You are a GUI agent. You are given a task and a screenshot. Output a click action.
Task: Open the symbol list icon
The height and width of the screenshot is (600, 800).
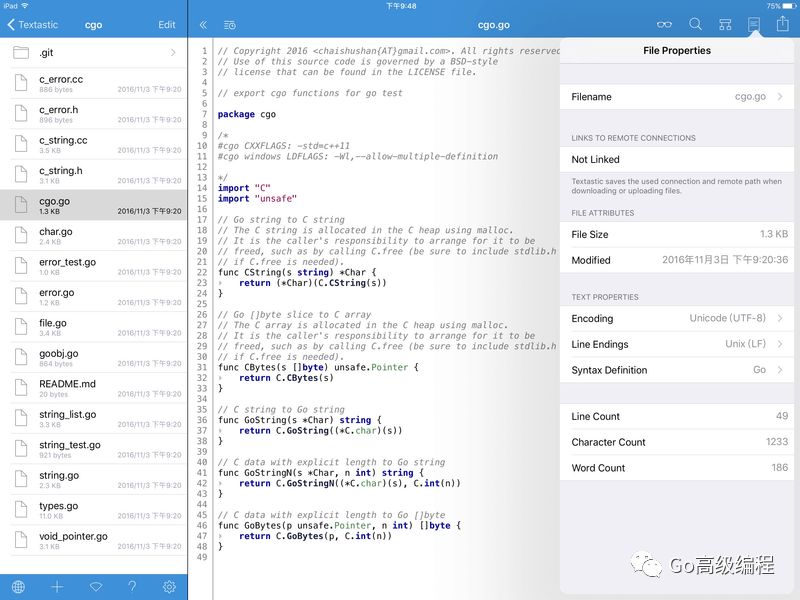click(x=230, y=24)
